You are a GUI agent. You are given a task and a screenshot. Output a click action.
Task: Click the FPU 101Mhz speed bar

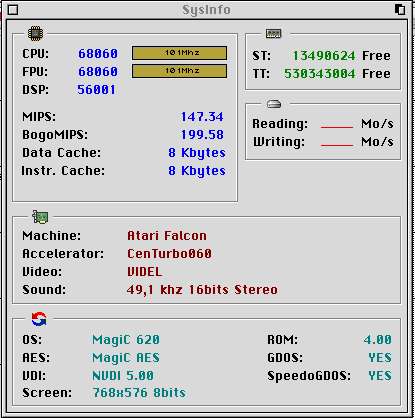click(x=179, y=71)
